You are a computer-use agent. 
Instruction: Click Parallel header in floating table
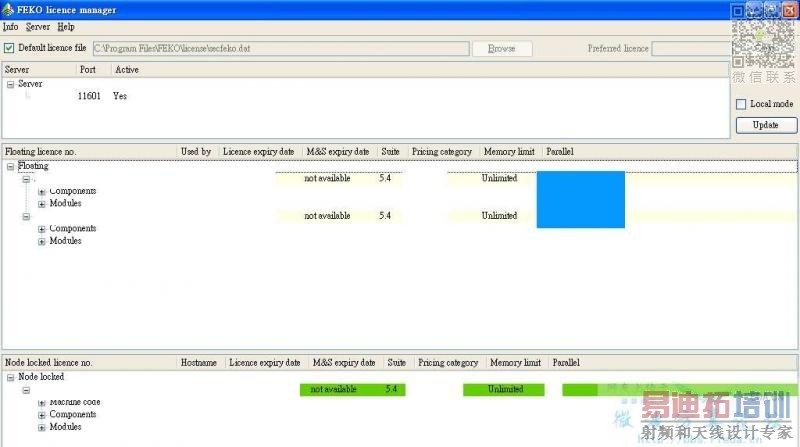tap(560, 152)
